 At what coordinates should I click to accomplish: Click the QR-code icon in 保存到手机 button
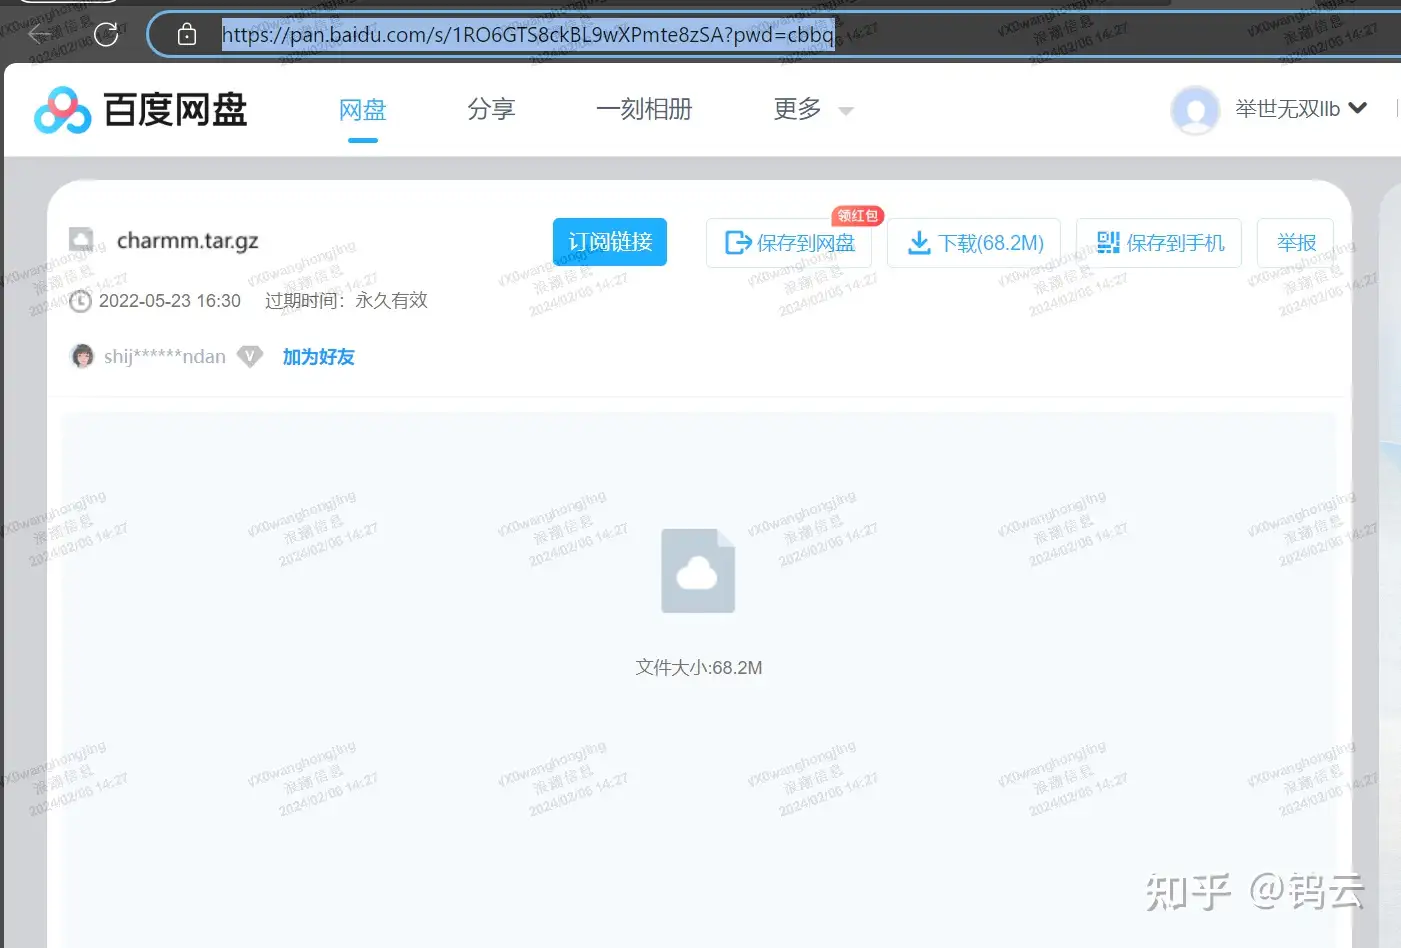pyautogui.click(x=1108, y=242)
